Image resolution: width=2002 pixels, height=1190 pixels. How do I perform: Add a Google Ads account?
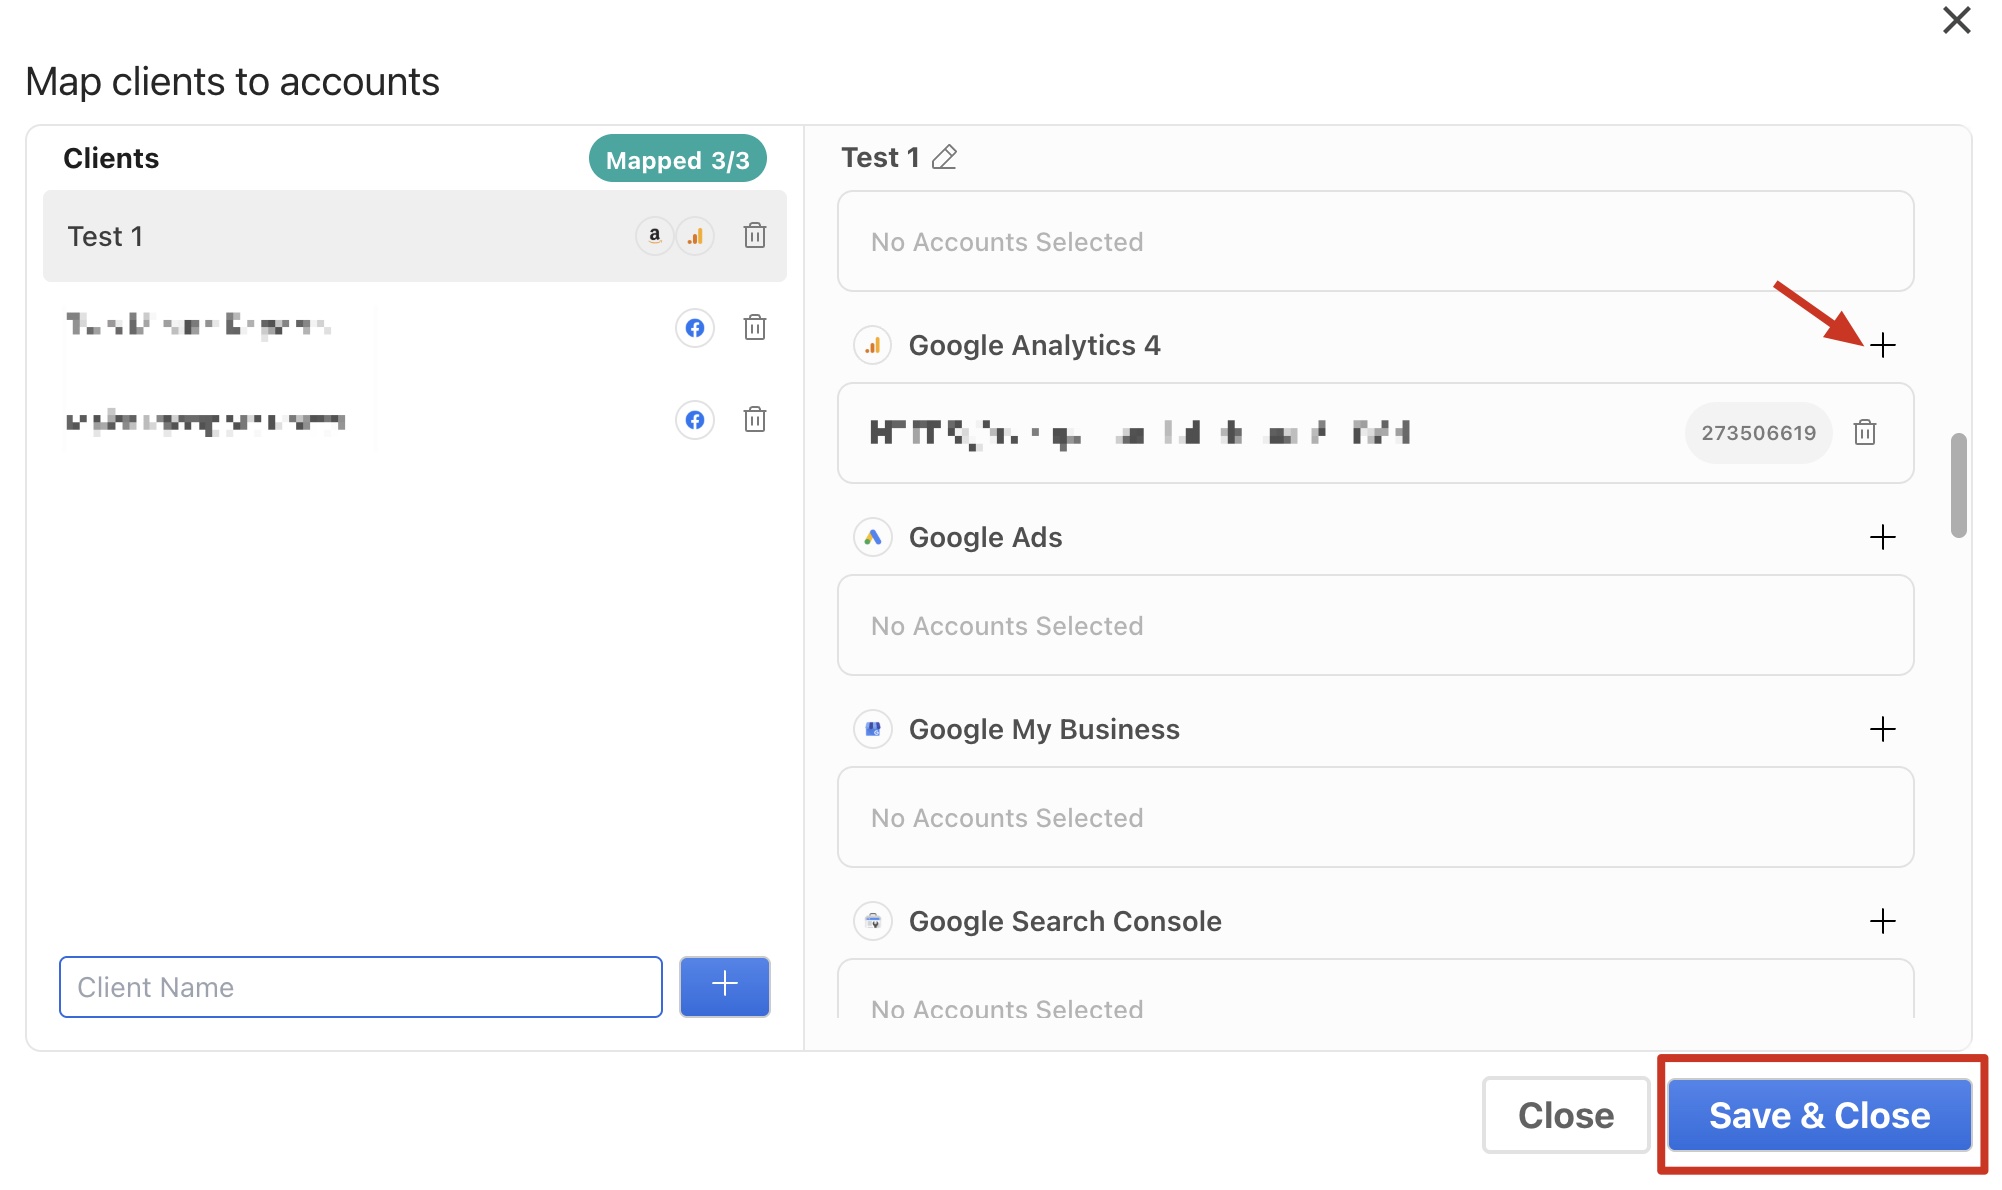click(1882, 537)
